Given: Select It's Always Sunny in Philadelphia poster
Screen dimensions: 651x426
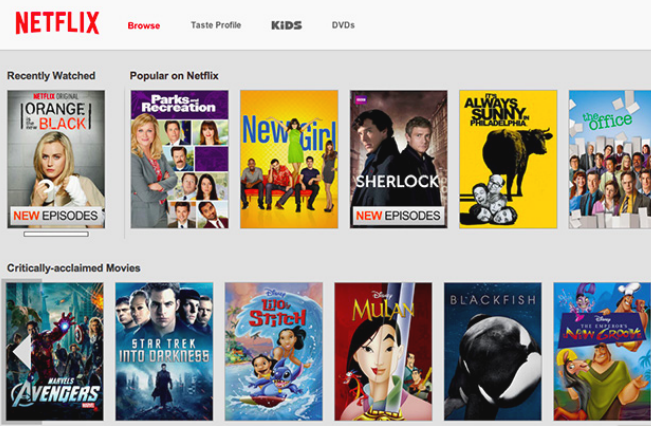Looking at the screenshot, I should [508, 159].
